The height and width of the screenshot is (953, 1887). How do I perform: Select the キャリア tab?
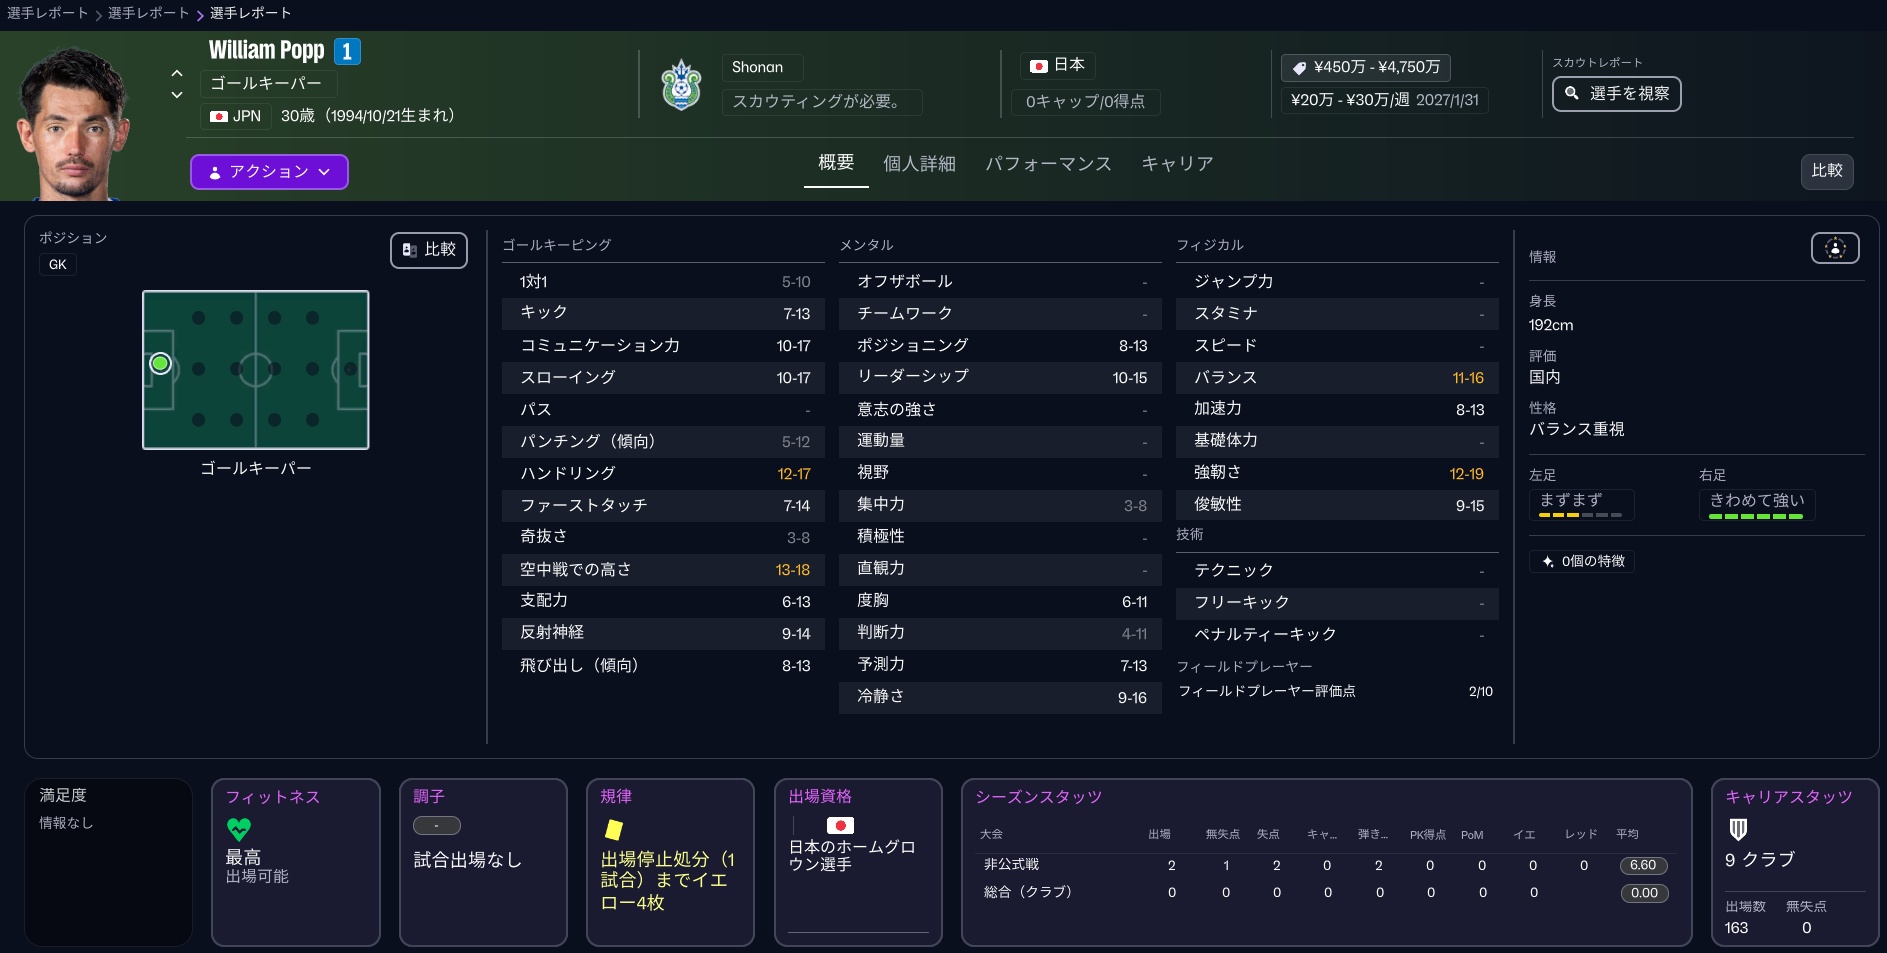tap(1177, 164)
